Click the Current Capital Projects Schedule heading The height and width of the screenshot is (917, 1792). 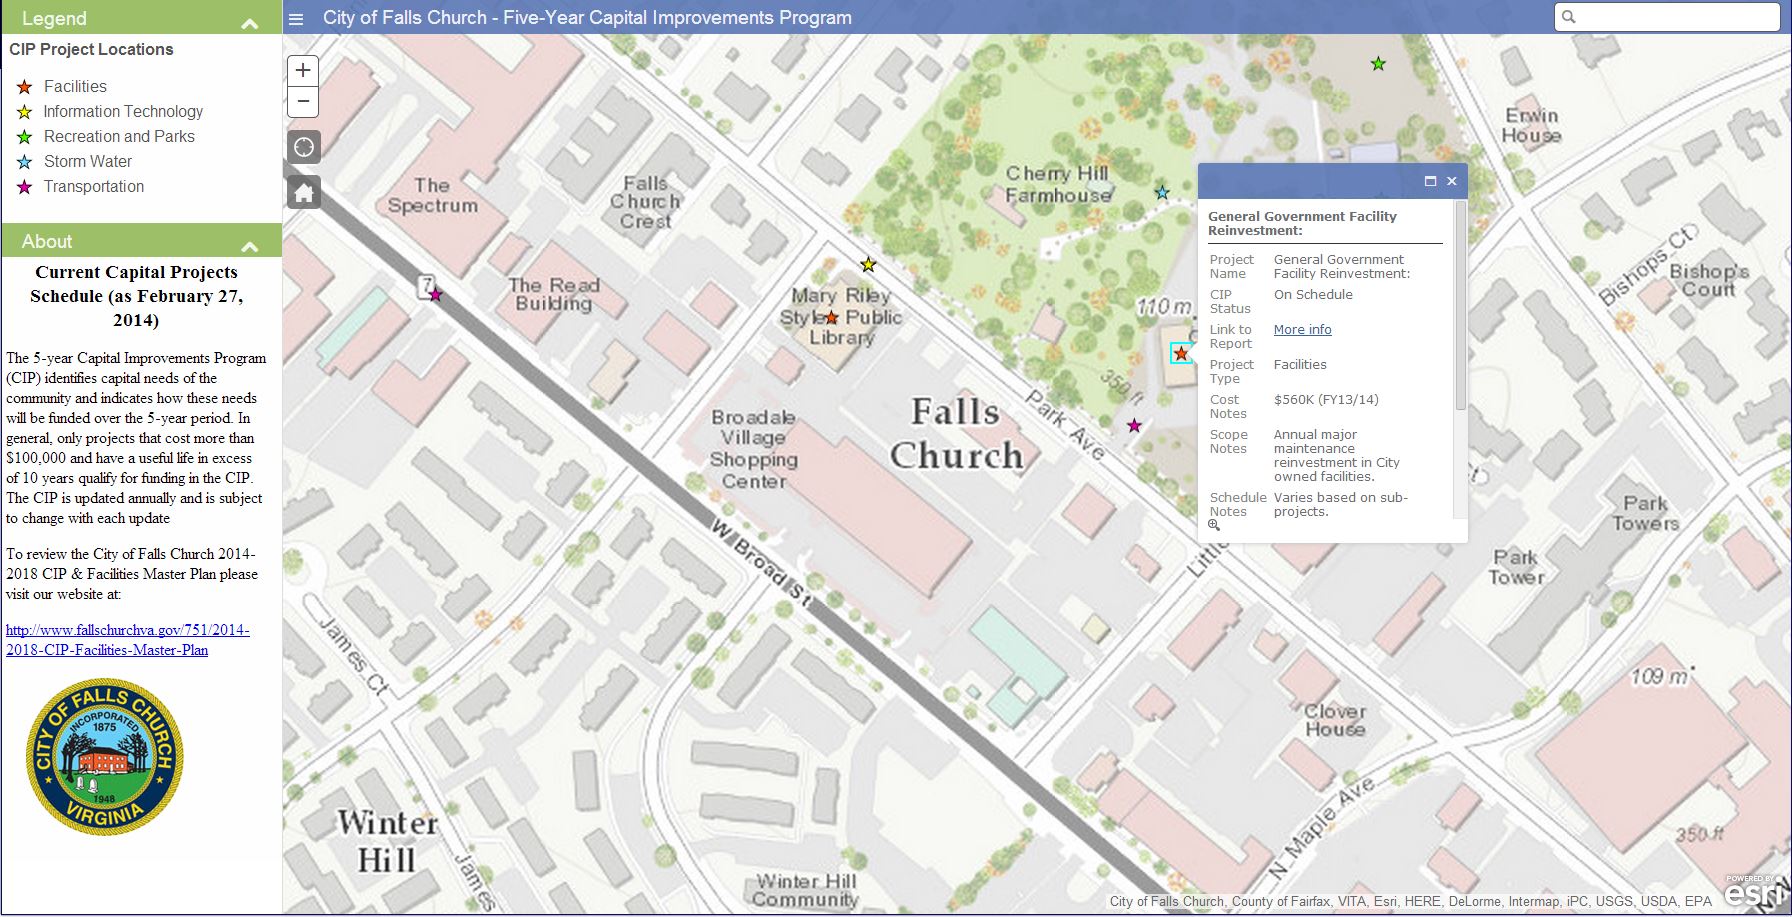pyautogui.click(x=136, y=296)
